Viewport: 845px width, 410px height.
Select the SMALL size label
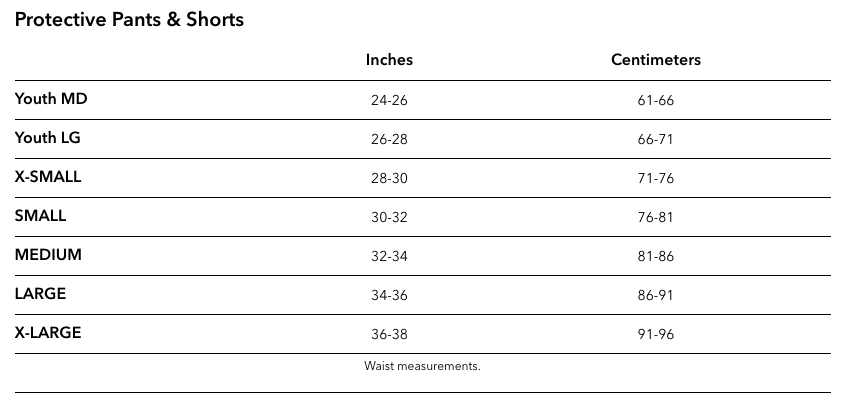[x=40, y=216]
